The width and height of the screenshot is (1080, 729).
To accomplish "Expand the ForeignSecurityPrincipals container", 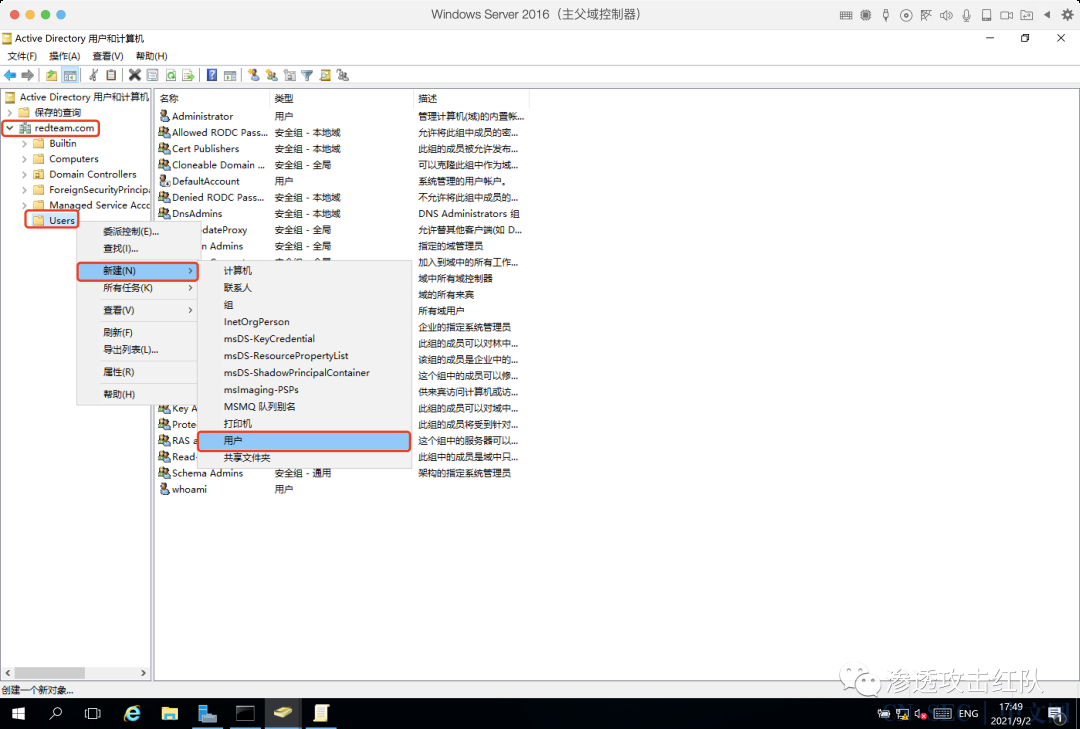I will click(x=25, y=189).
